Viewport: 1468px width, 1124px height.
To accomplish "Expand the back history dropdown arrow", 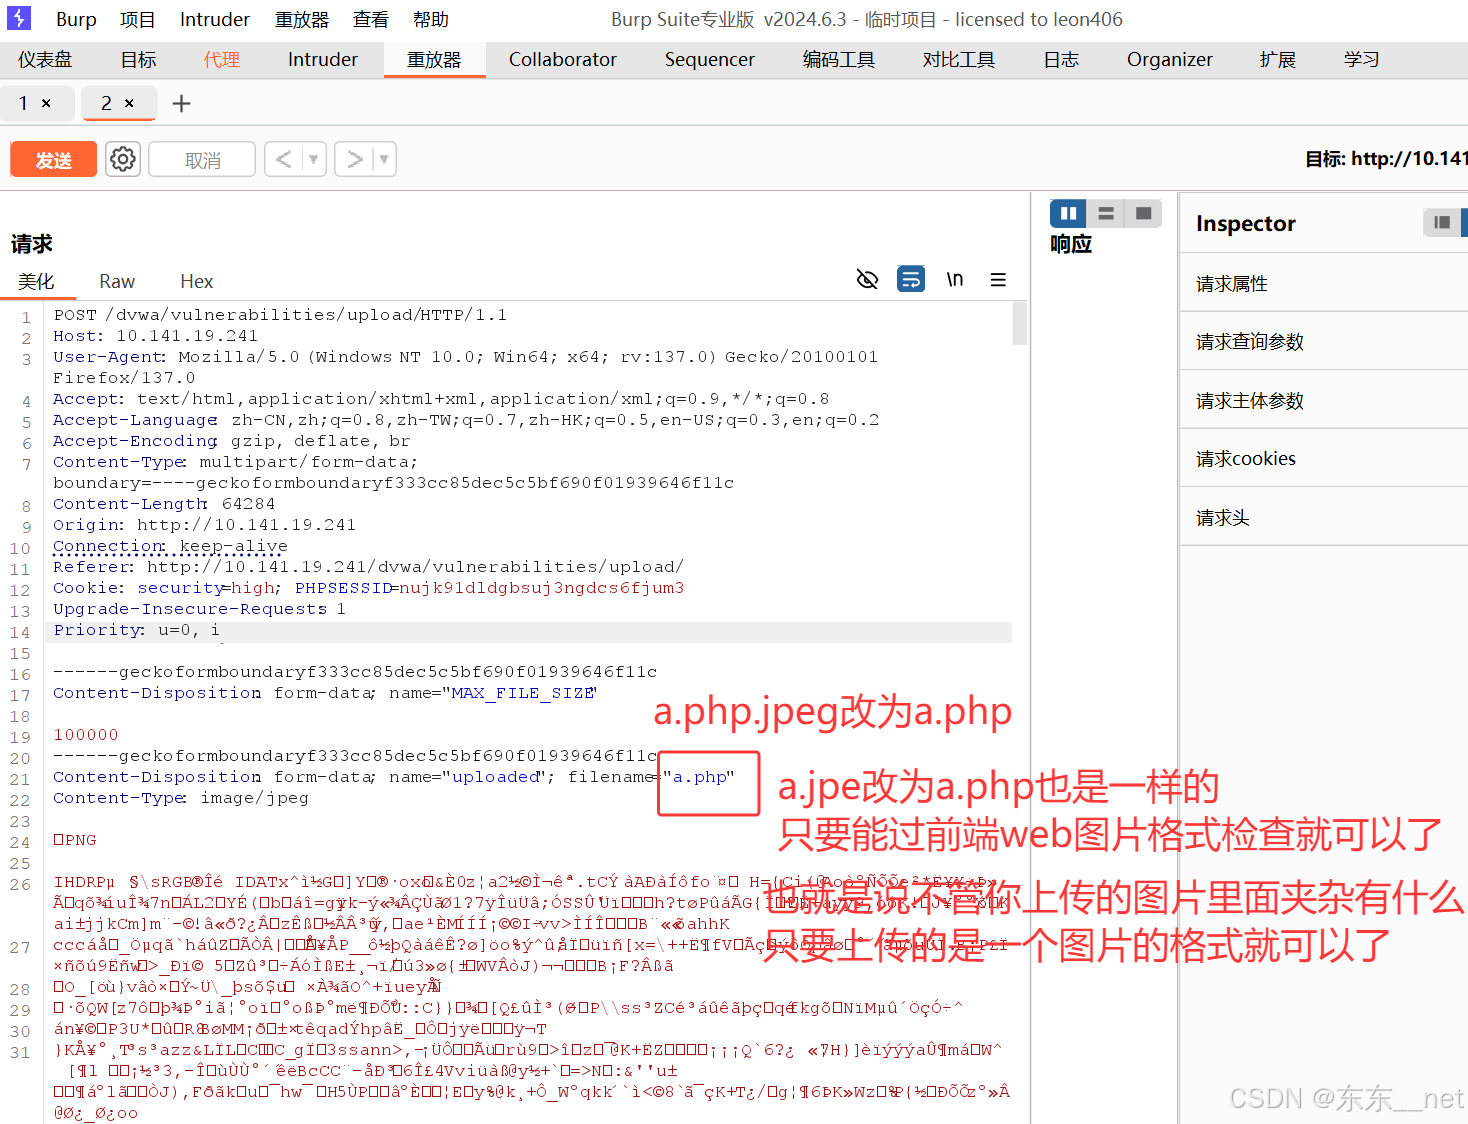I will point(314,159).
